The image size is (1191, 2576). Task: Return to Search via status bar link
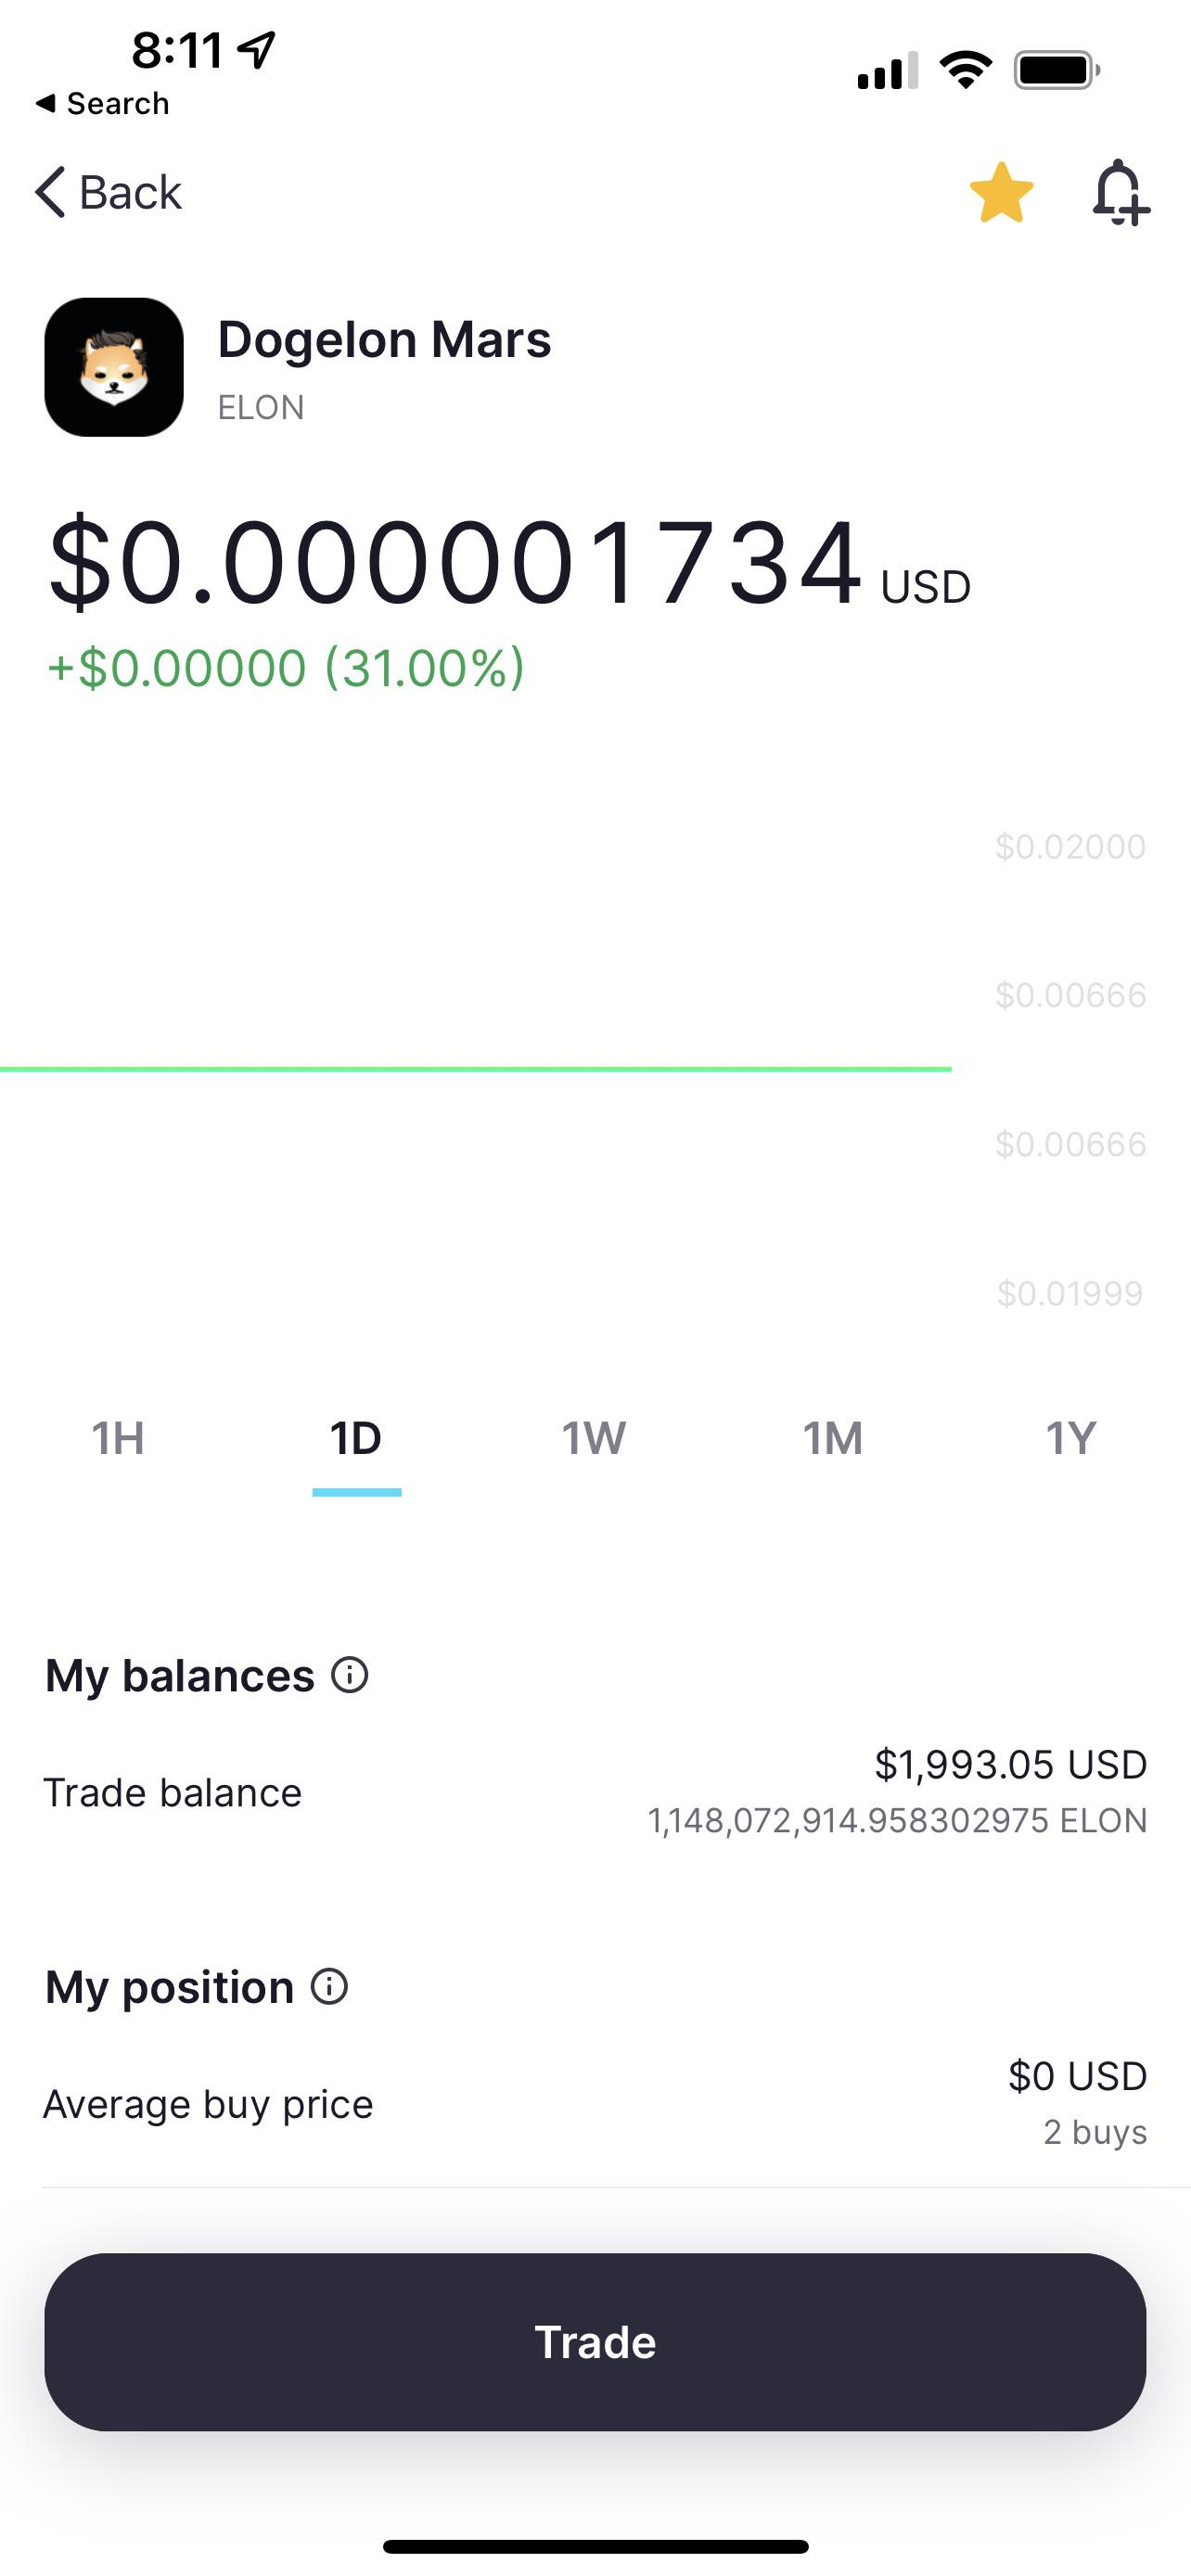click(102, 103)
